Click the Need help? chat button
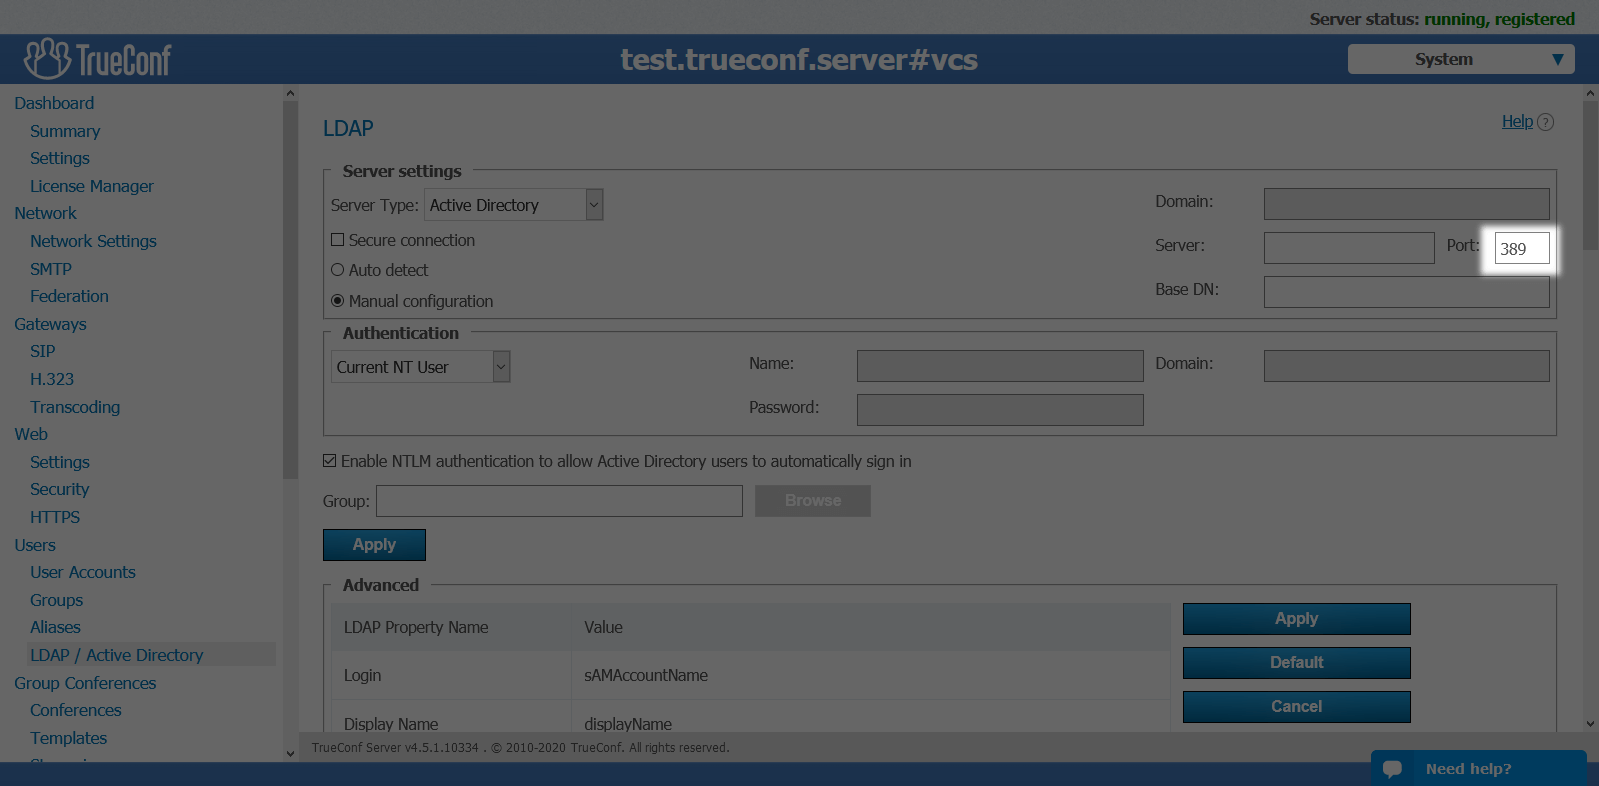This screenshot has width=1599, height=786. 1478,768
